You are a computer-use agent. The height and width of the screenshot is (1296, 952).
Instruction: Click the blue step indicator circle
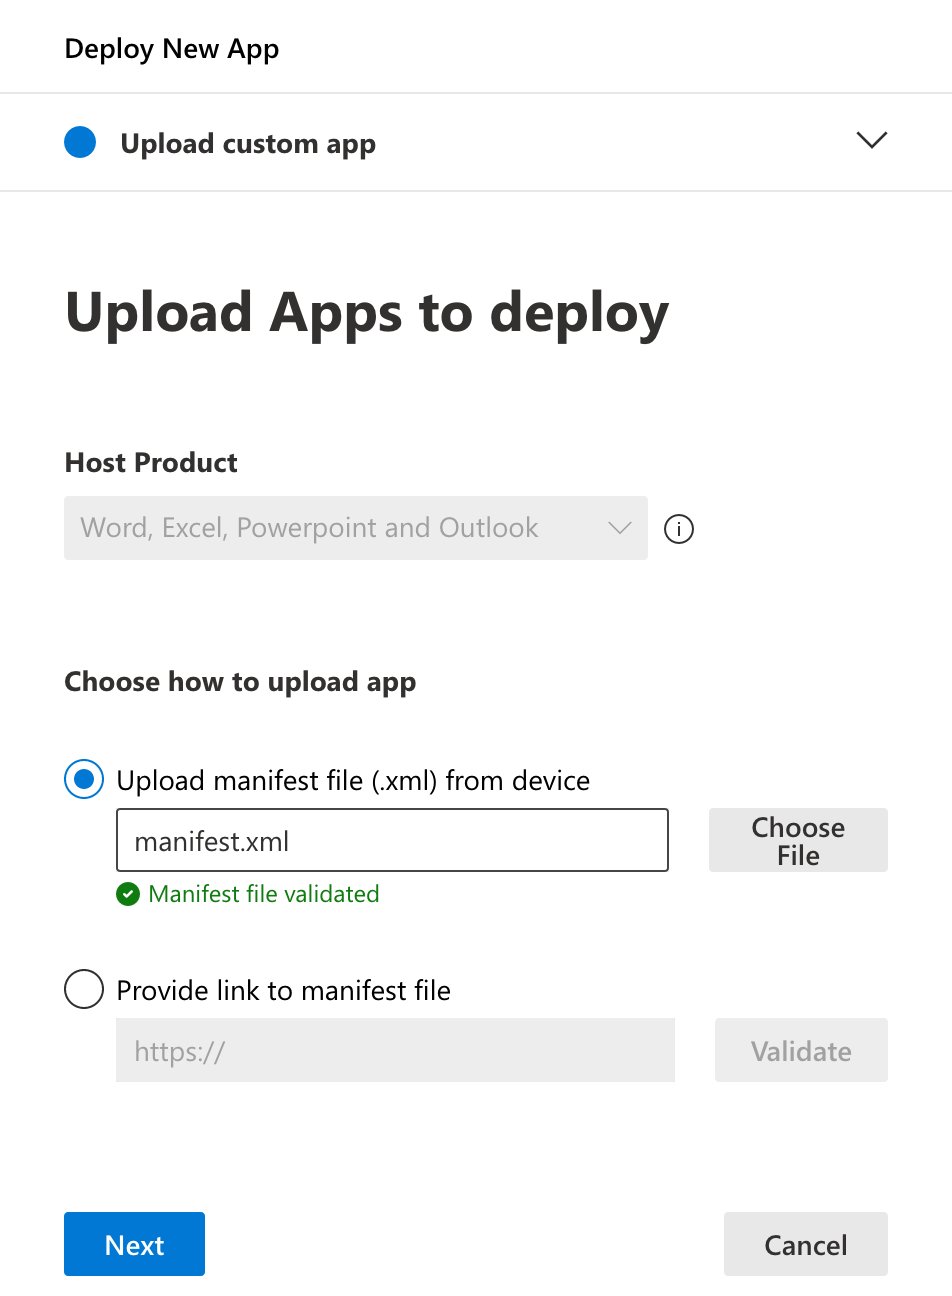(x=80, y=143)
